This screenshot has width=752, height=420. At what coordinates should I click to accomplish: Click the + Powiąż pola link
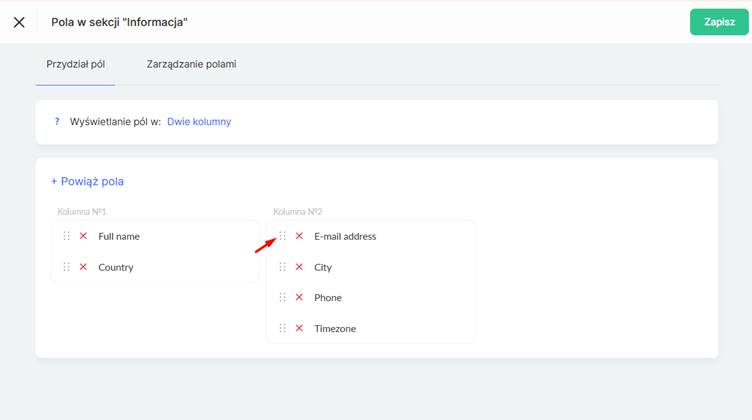tap(87, 181)
